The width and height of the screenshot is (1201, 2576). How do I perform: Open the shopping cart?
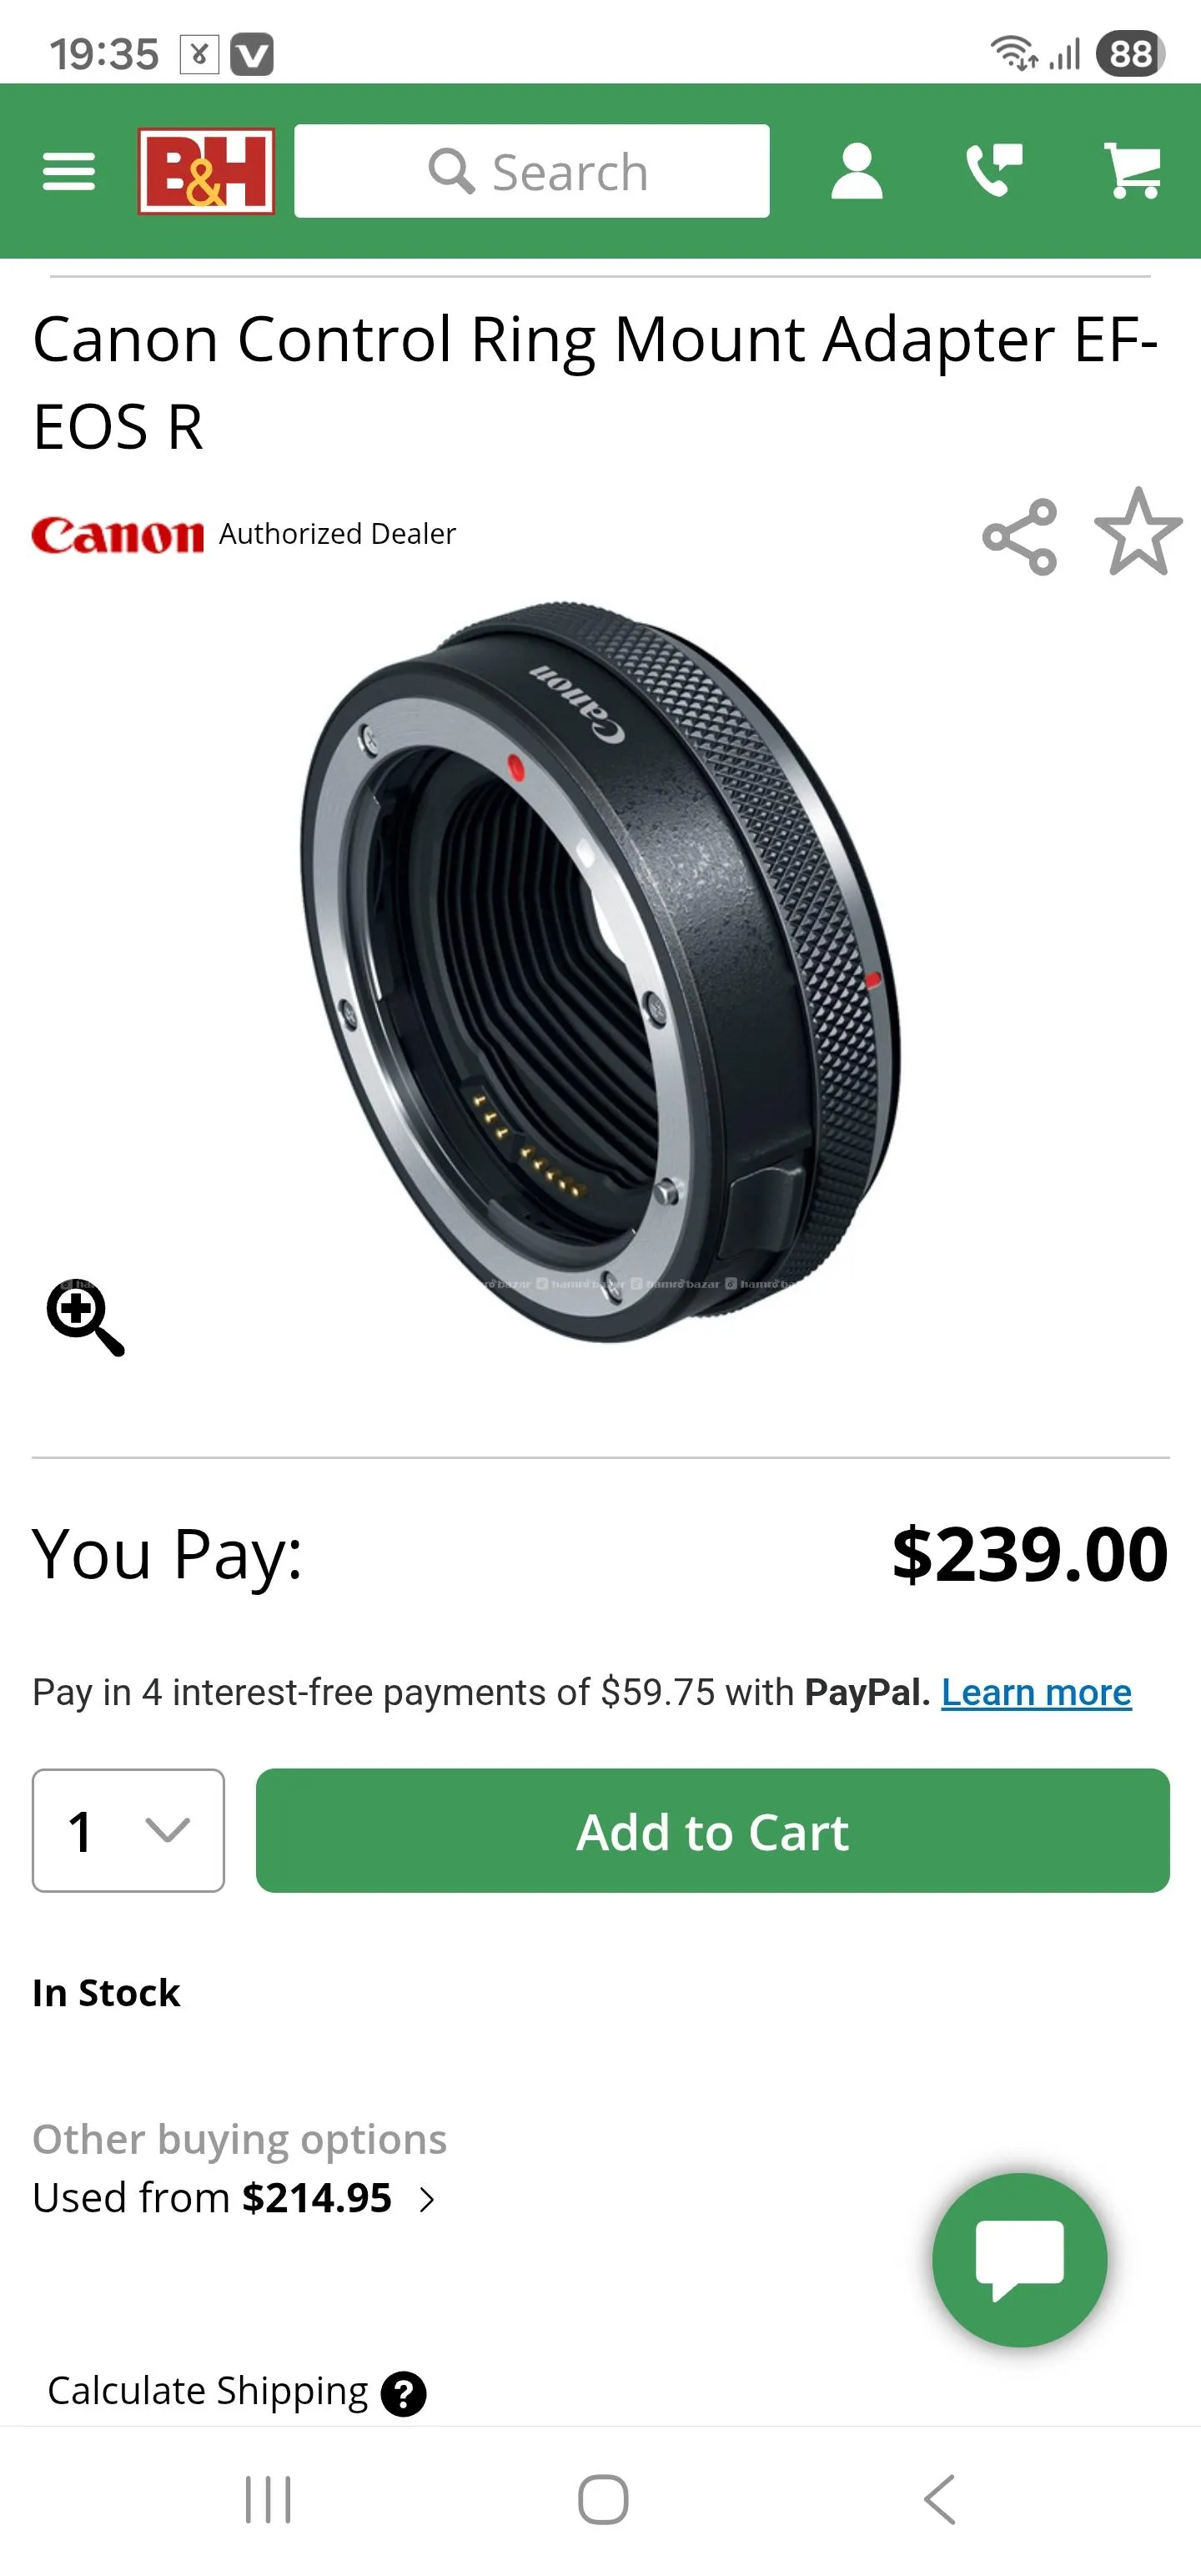1132,171
